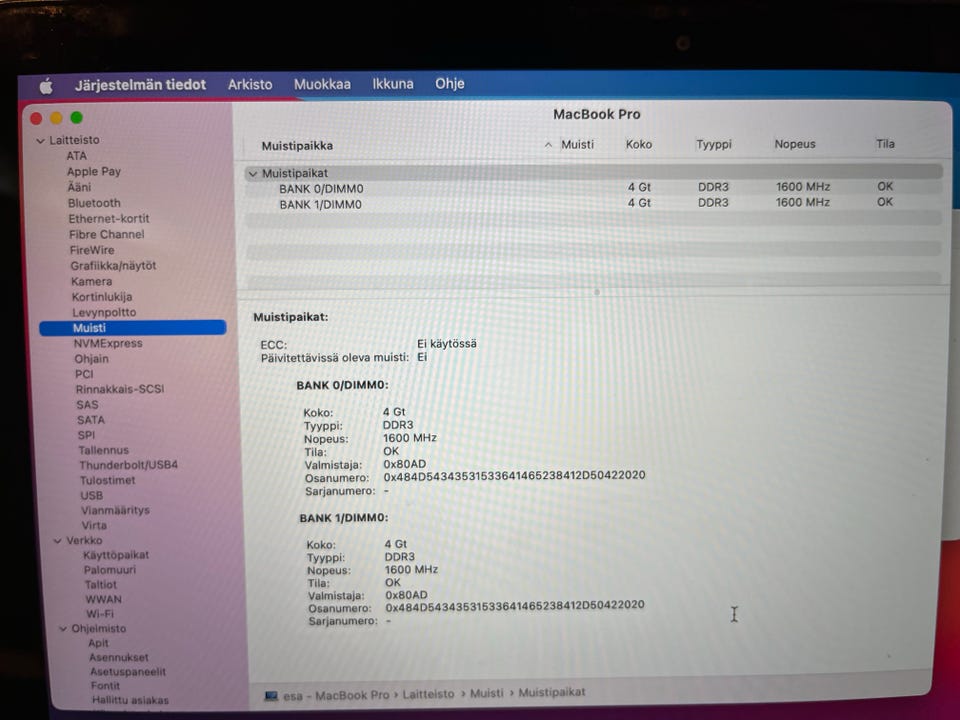
Task: Click Muisti in the path bar
Action: click(x=487, y=693)
